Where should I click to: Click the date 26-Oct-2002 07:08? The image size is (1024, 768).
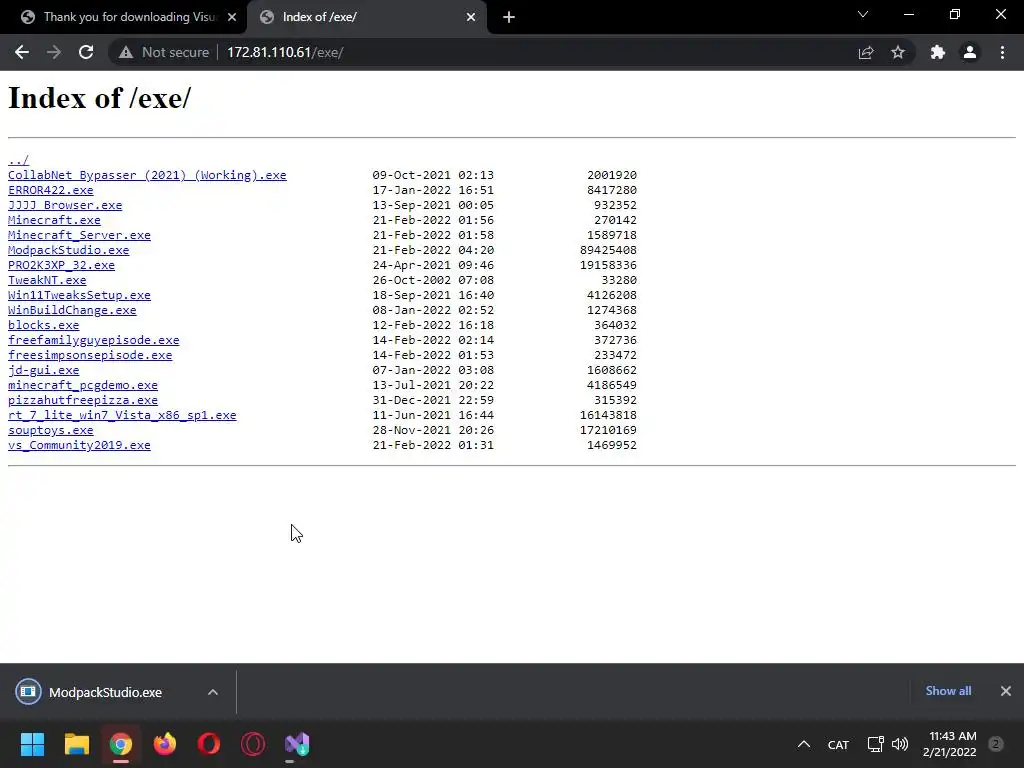[x=433, y=280]
